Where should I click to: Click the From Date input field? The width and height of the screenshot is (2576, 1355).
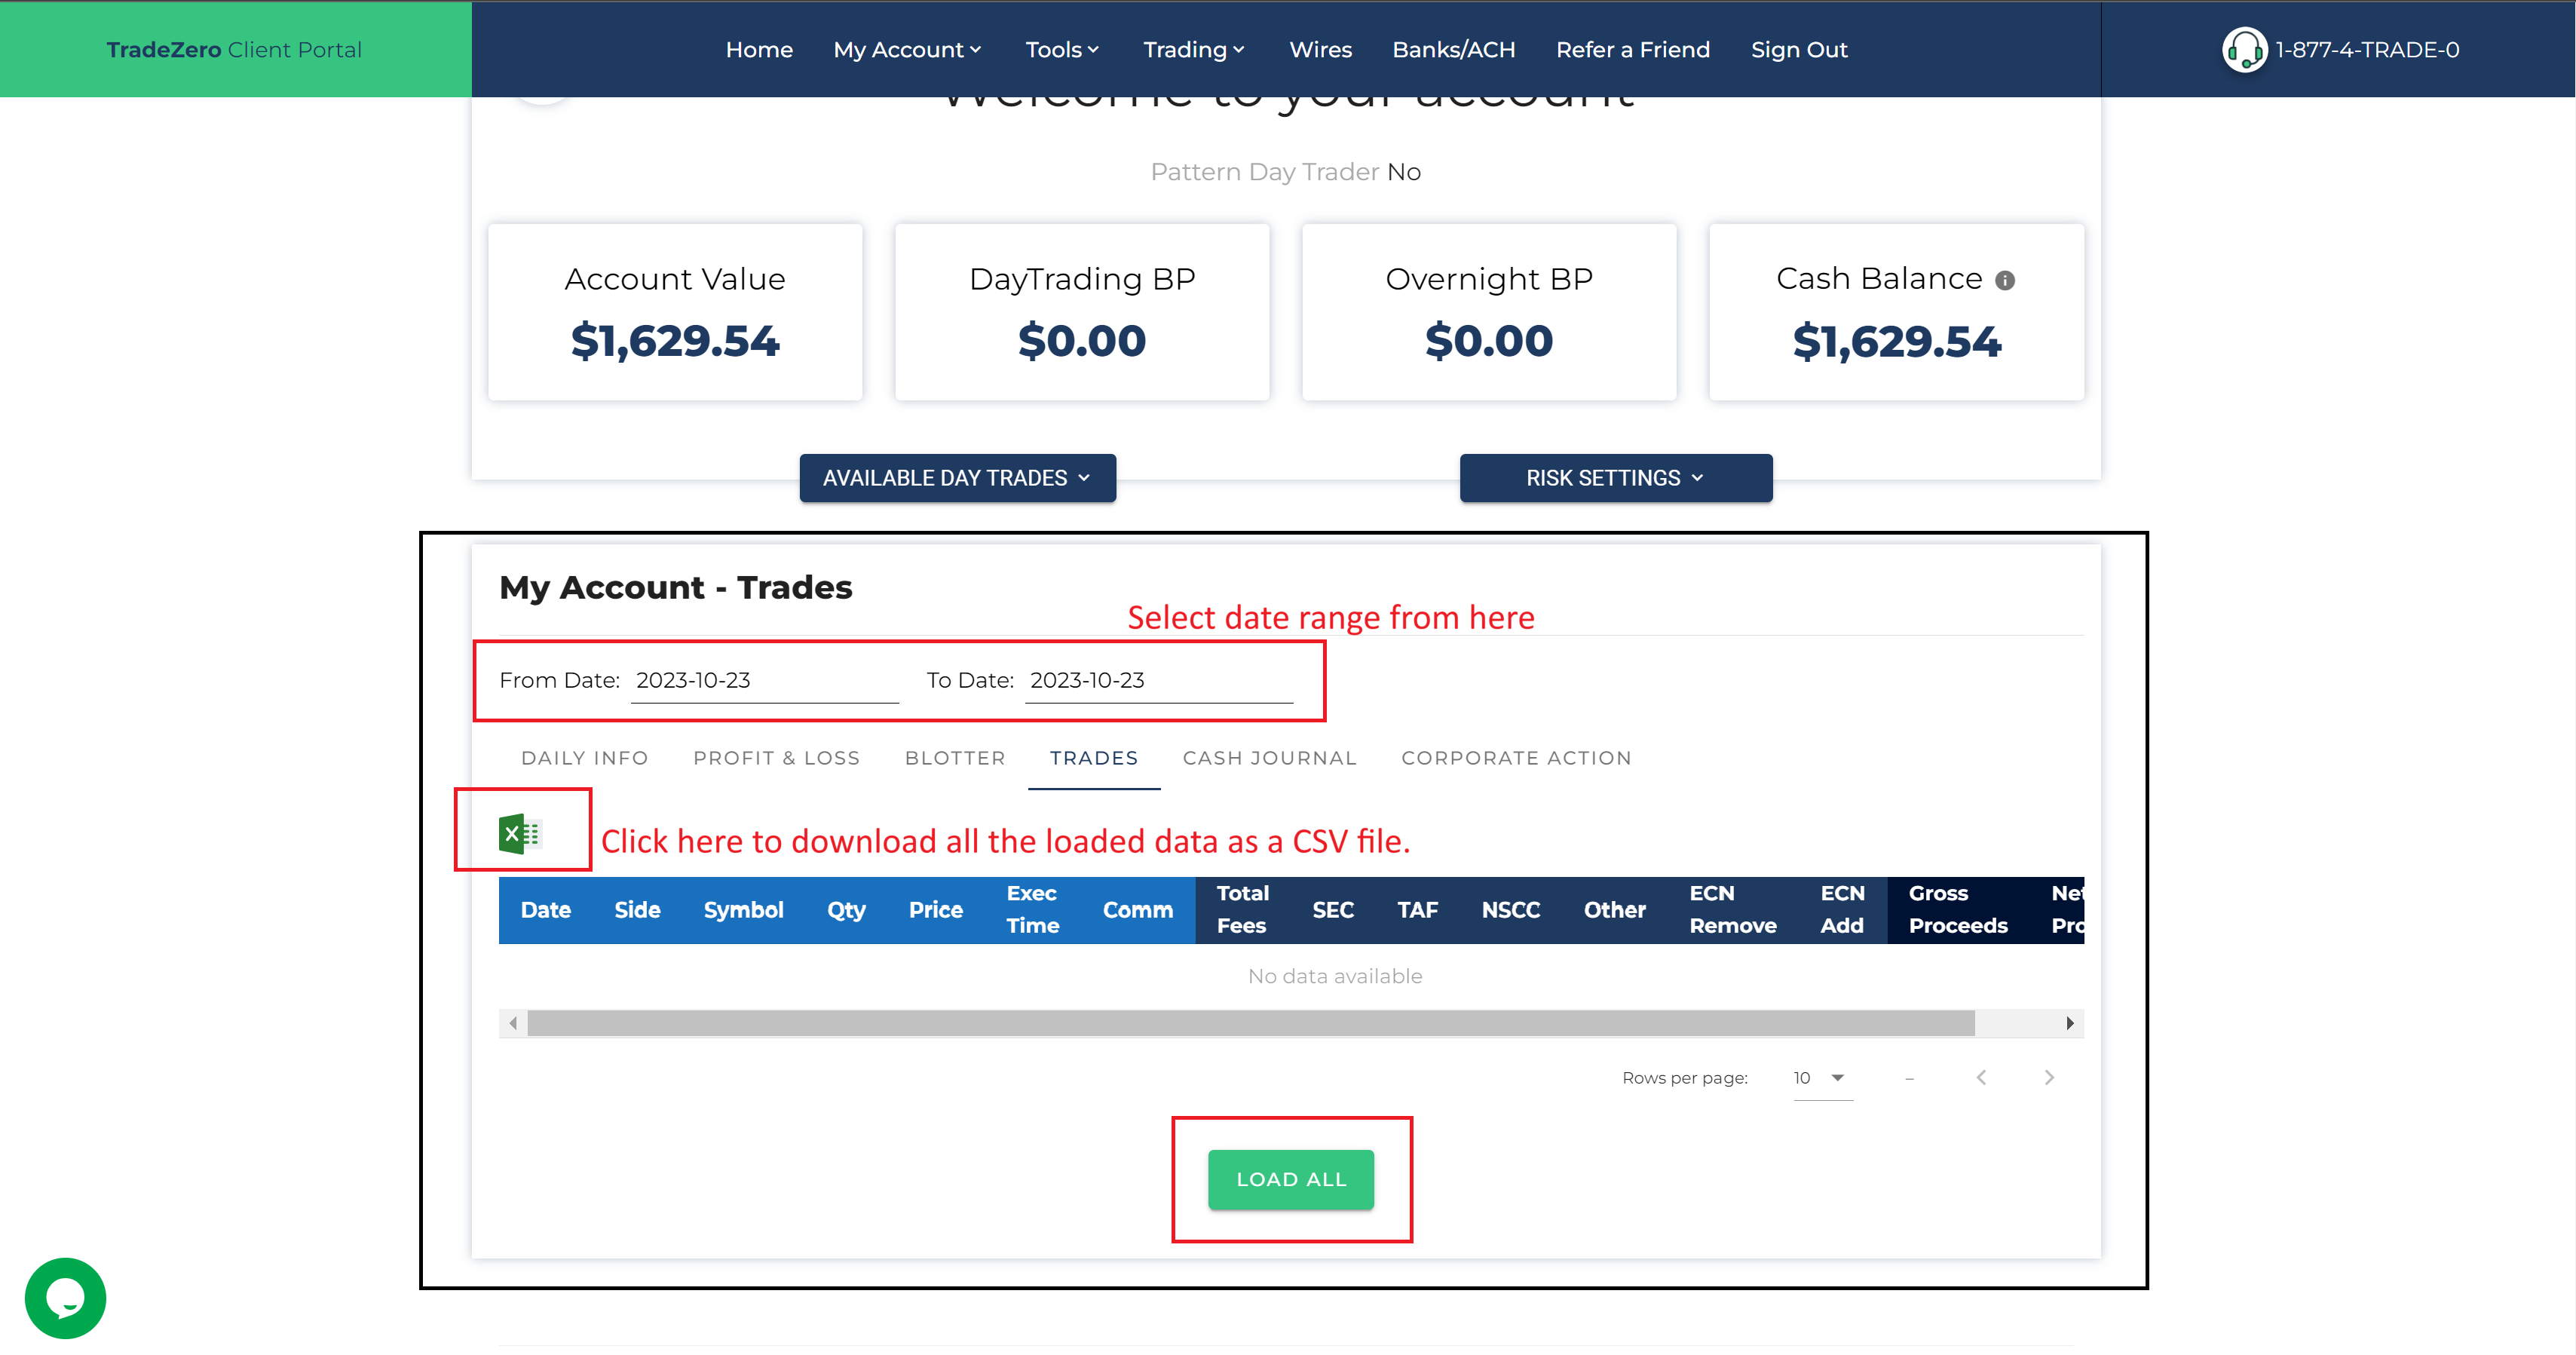pyautogui.click(x=764, y=681)
